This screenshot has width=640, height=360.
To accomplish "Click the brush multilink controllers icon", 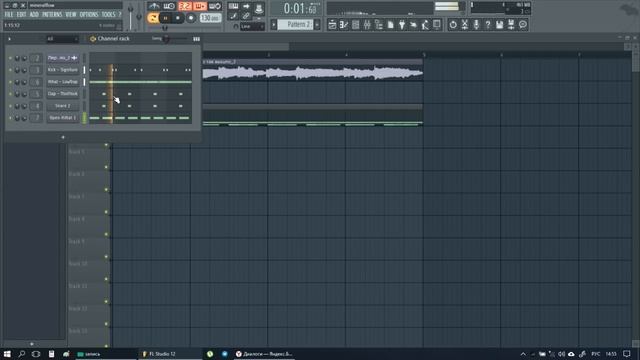I will click(x=233, y=16).
